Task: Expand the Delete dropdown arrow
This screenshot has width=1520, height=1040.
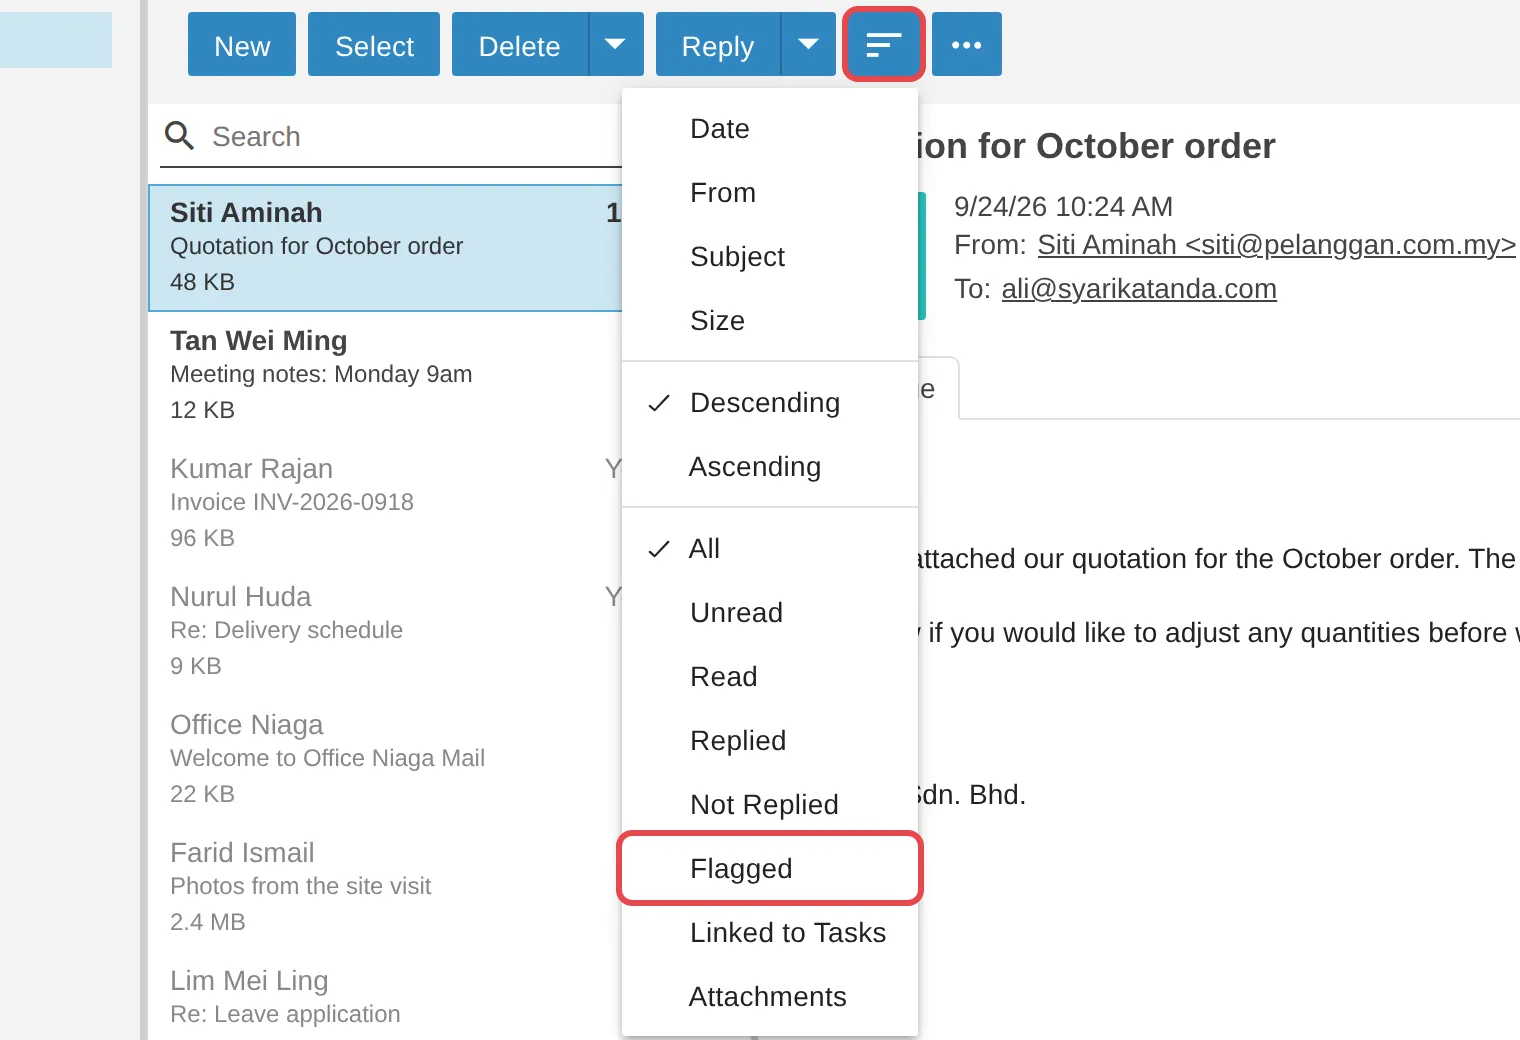Action: pos(616,44)
